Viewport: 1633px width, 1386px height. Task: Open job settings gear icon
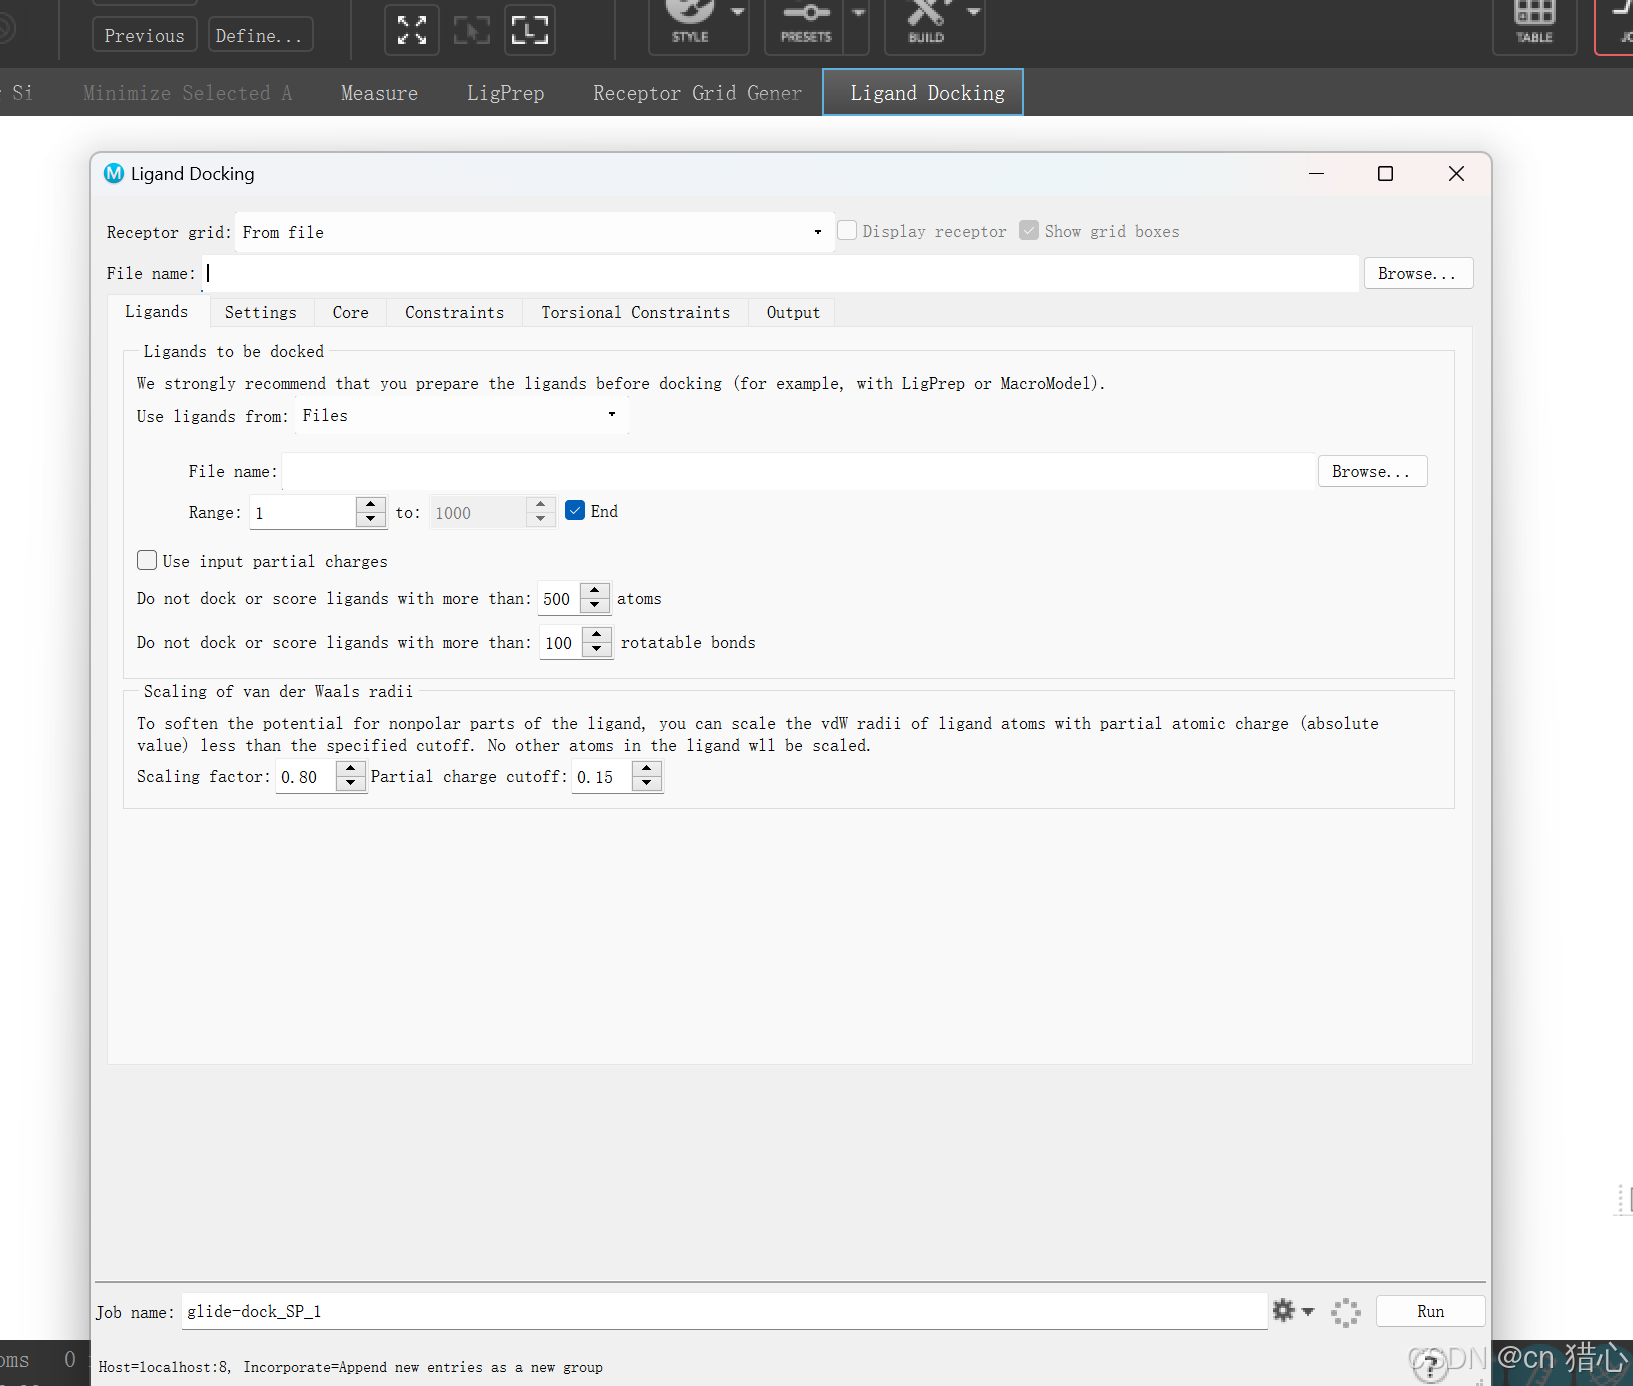[x=1283, y=1310]
